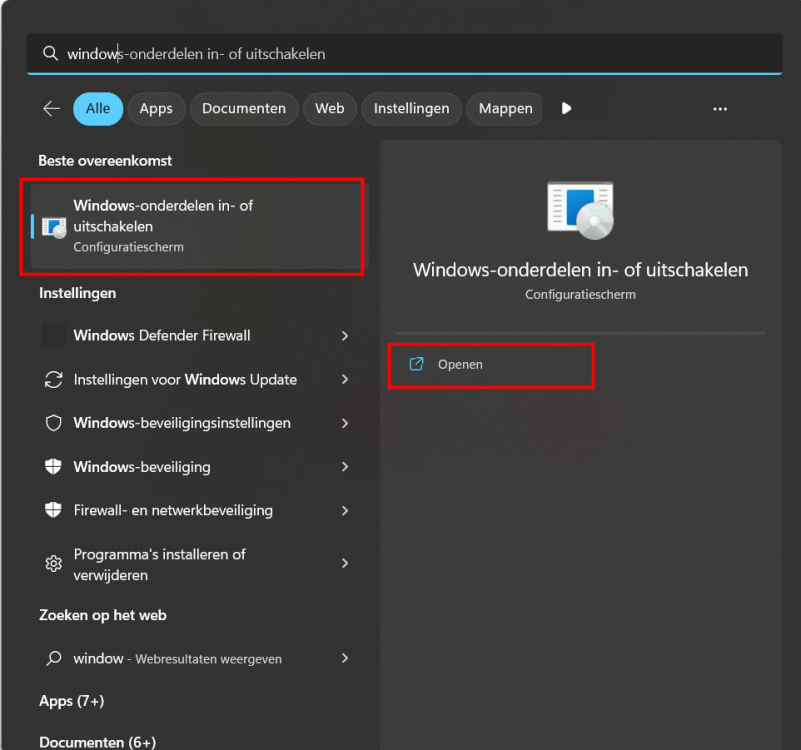Click the large Windows-onderdelen preview icon
The height and width of the screenshot is (750, 801).
pos(580,210)
